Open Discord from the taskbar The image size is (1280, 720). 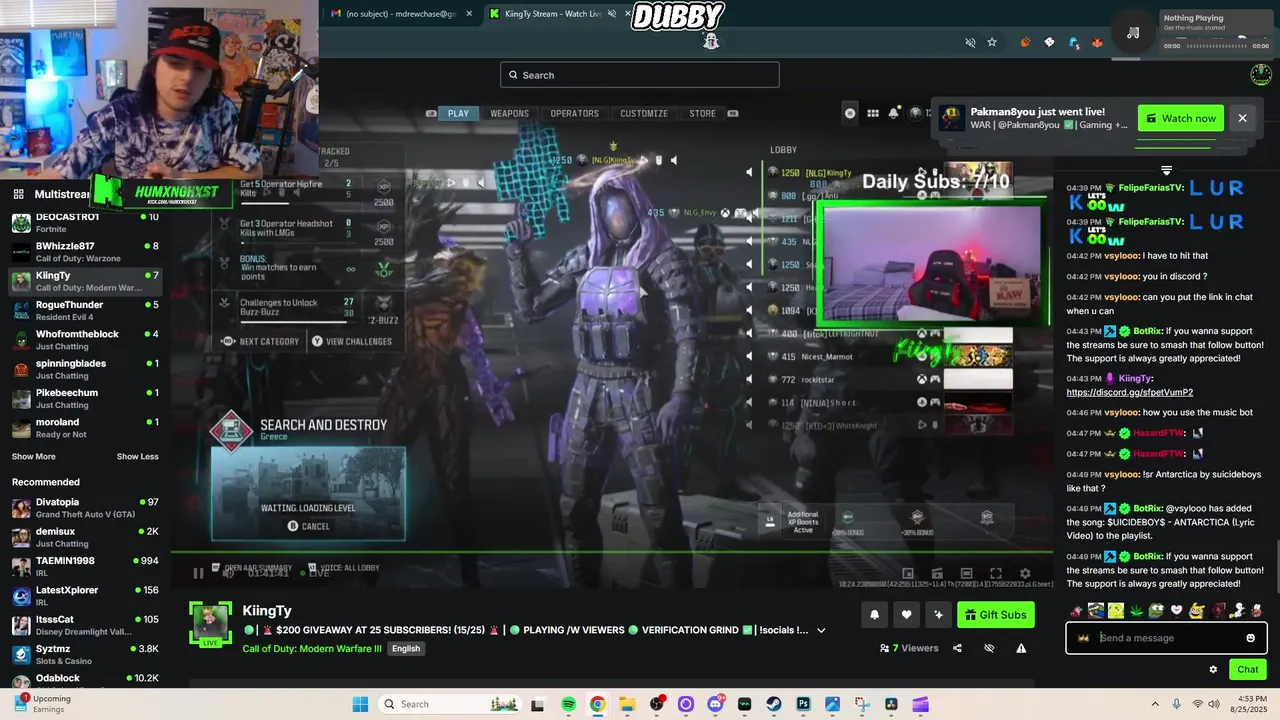coord(715,704)
